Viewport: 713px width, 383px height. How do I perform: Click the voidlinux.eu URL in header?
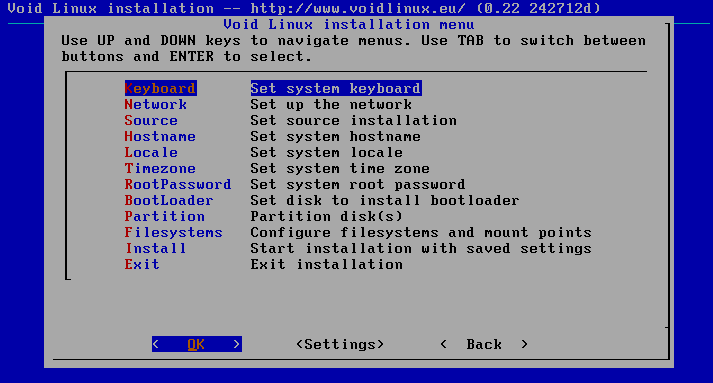pyautogui.click(x=358, y=8)
